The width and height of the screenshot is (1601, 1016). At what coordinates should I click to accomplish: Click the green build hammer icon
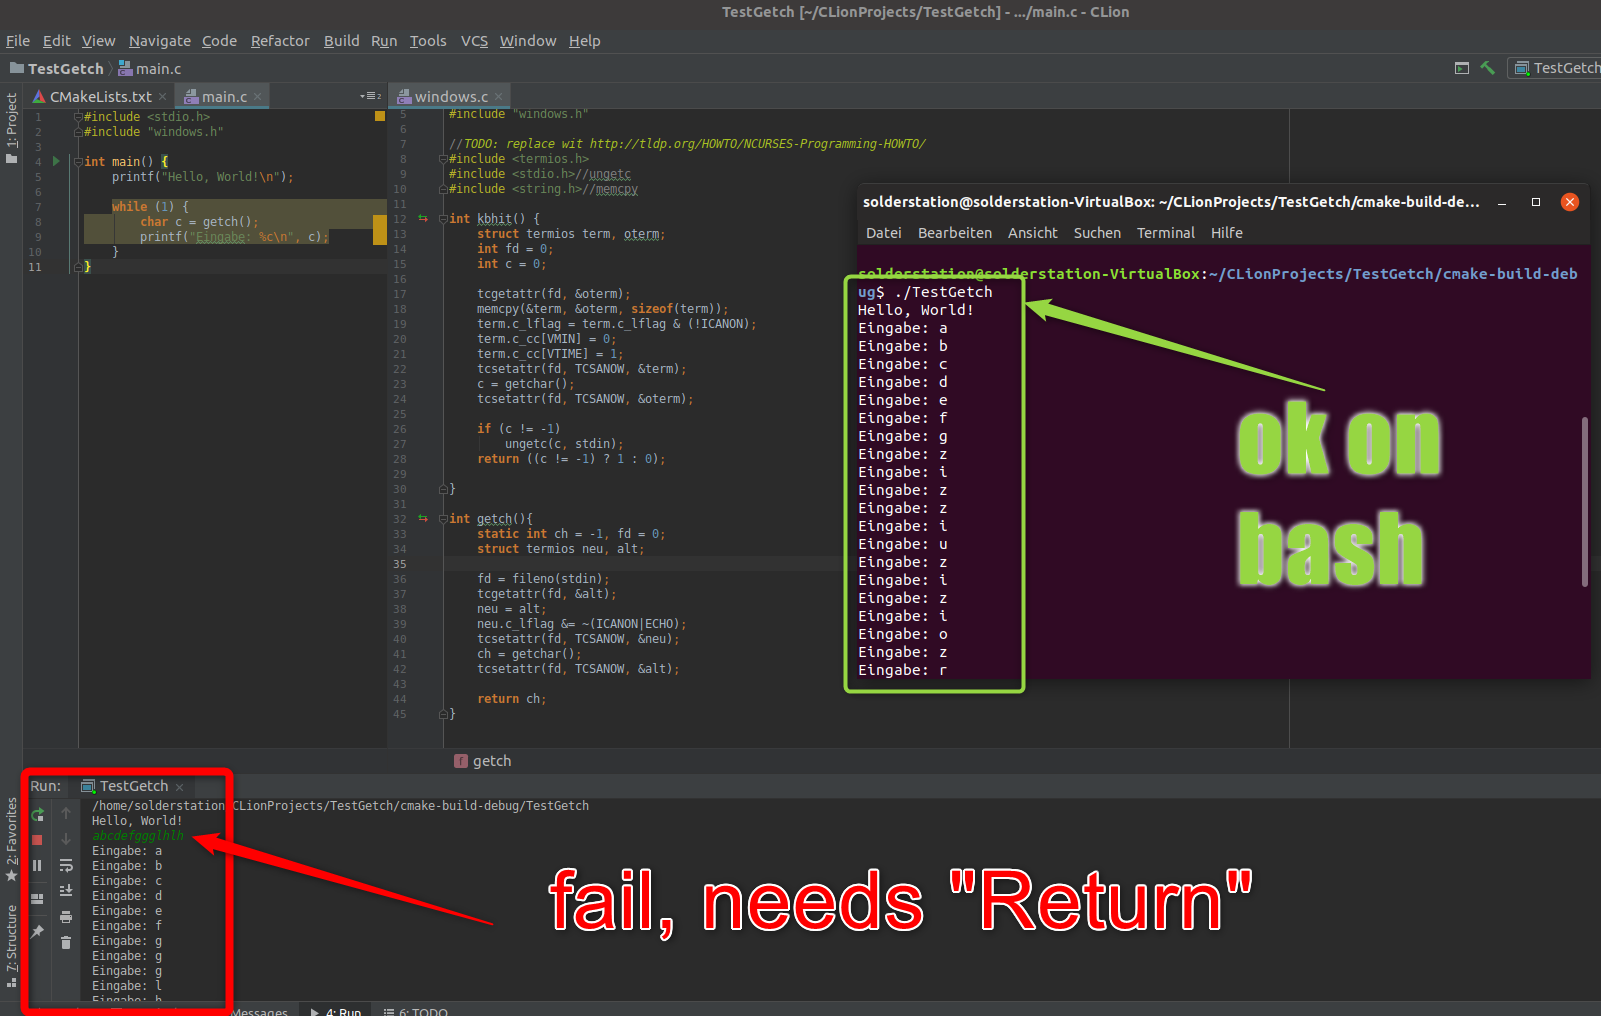pos(1488,68)
